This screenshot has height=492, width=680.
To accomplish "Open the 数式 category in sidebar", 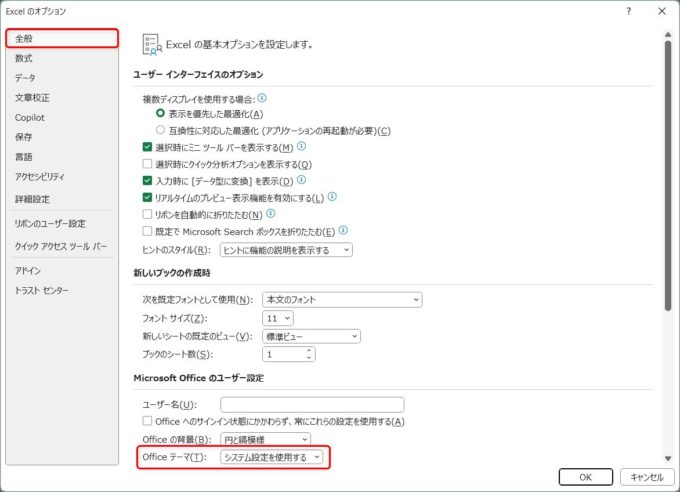I will pyautogui.click(x=24, y=58).
